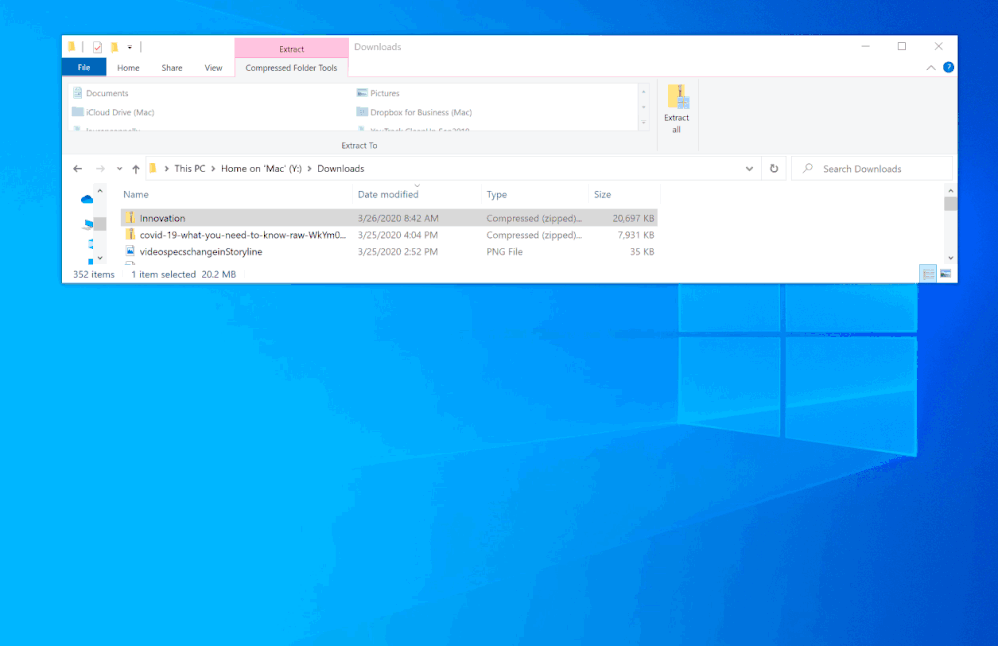
Task: Expand the Customize Quick Access Toolbar dropdown
Action: pos(130,47)
